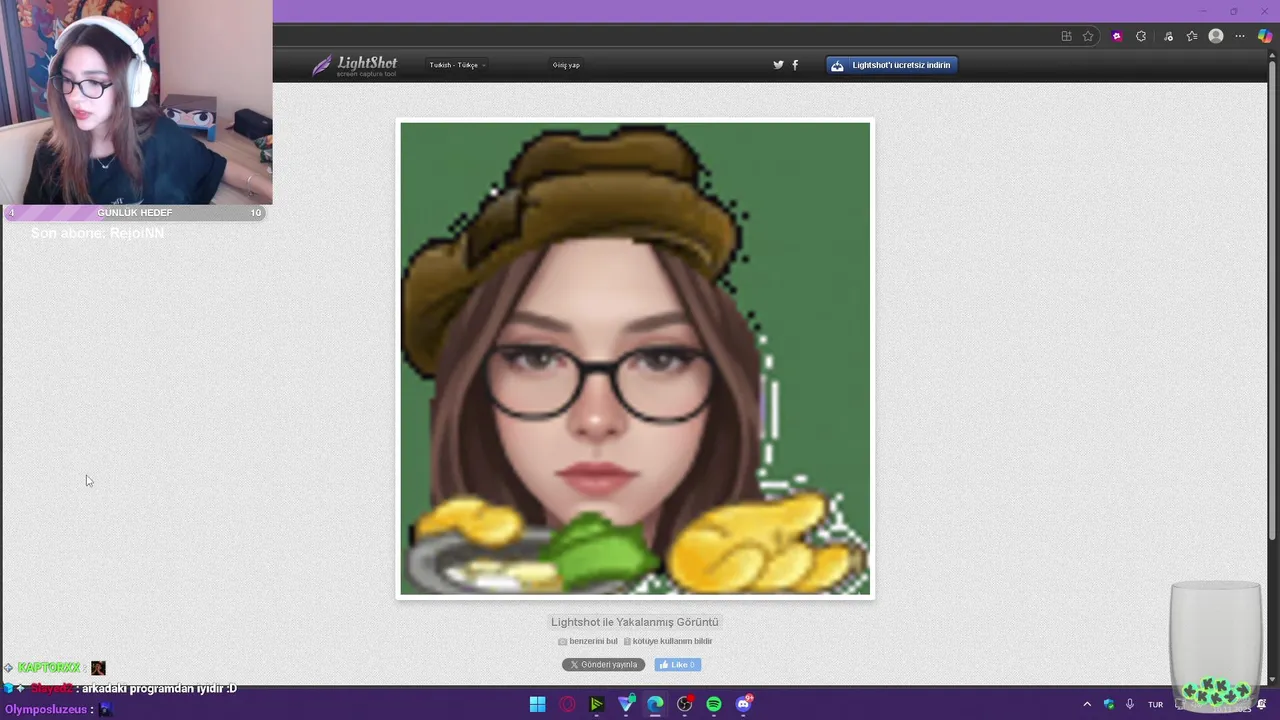1280x720 pixels.
Task: Open LightShot's Facebook page icon
Action: (x=795, y=65)
